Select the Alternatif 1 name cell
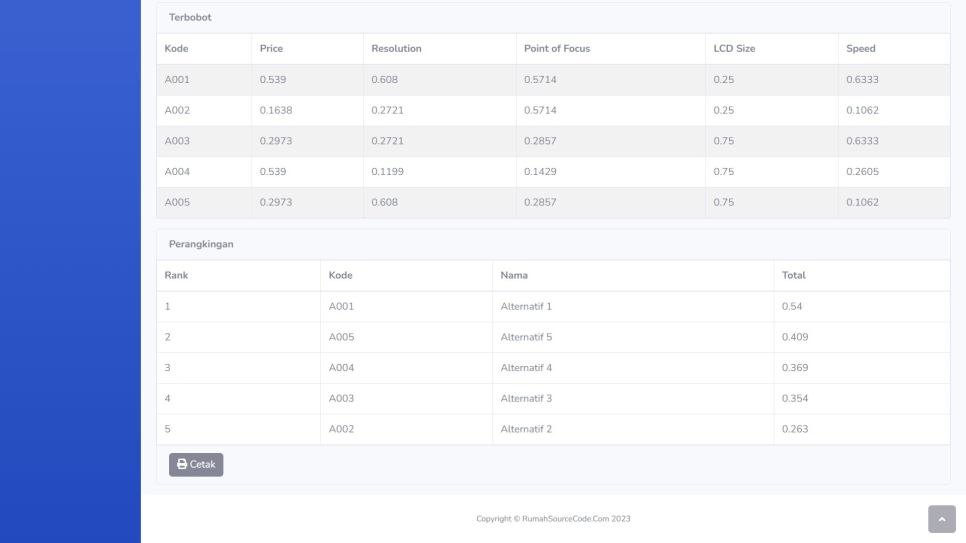966x543 pixels. [x=526, y=306]
